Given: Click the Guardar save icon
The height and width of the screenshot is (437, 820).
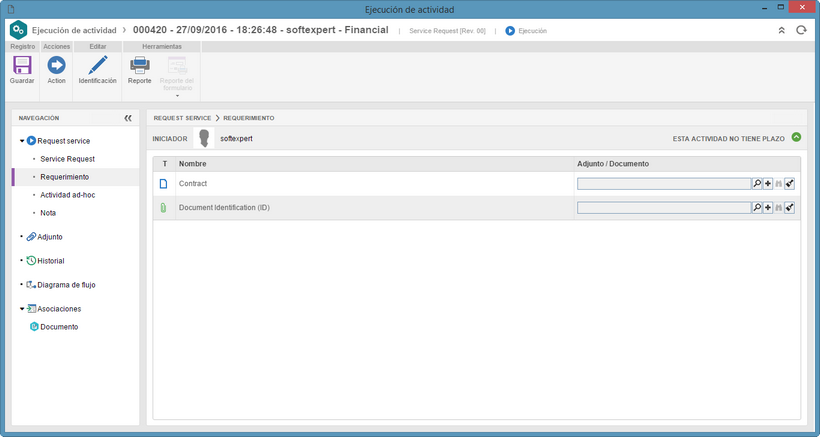Looking at the screenshot, I should pyautogui.click(x=22, y=65).
